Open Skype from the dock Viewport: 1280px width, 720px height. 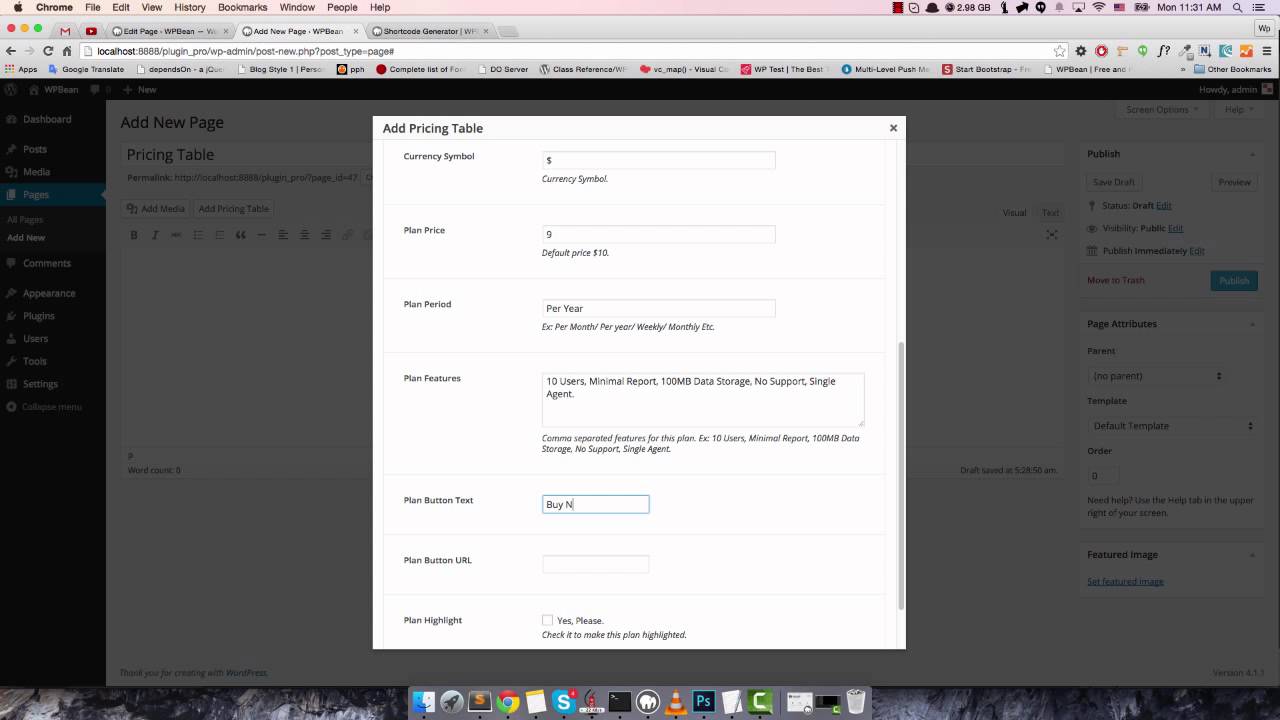[x=564, y=702]
